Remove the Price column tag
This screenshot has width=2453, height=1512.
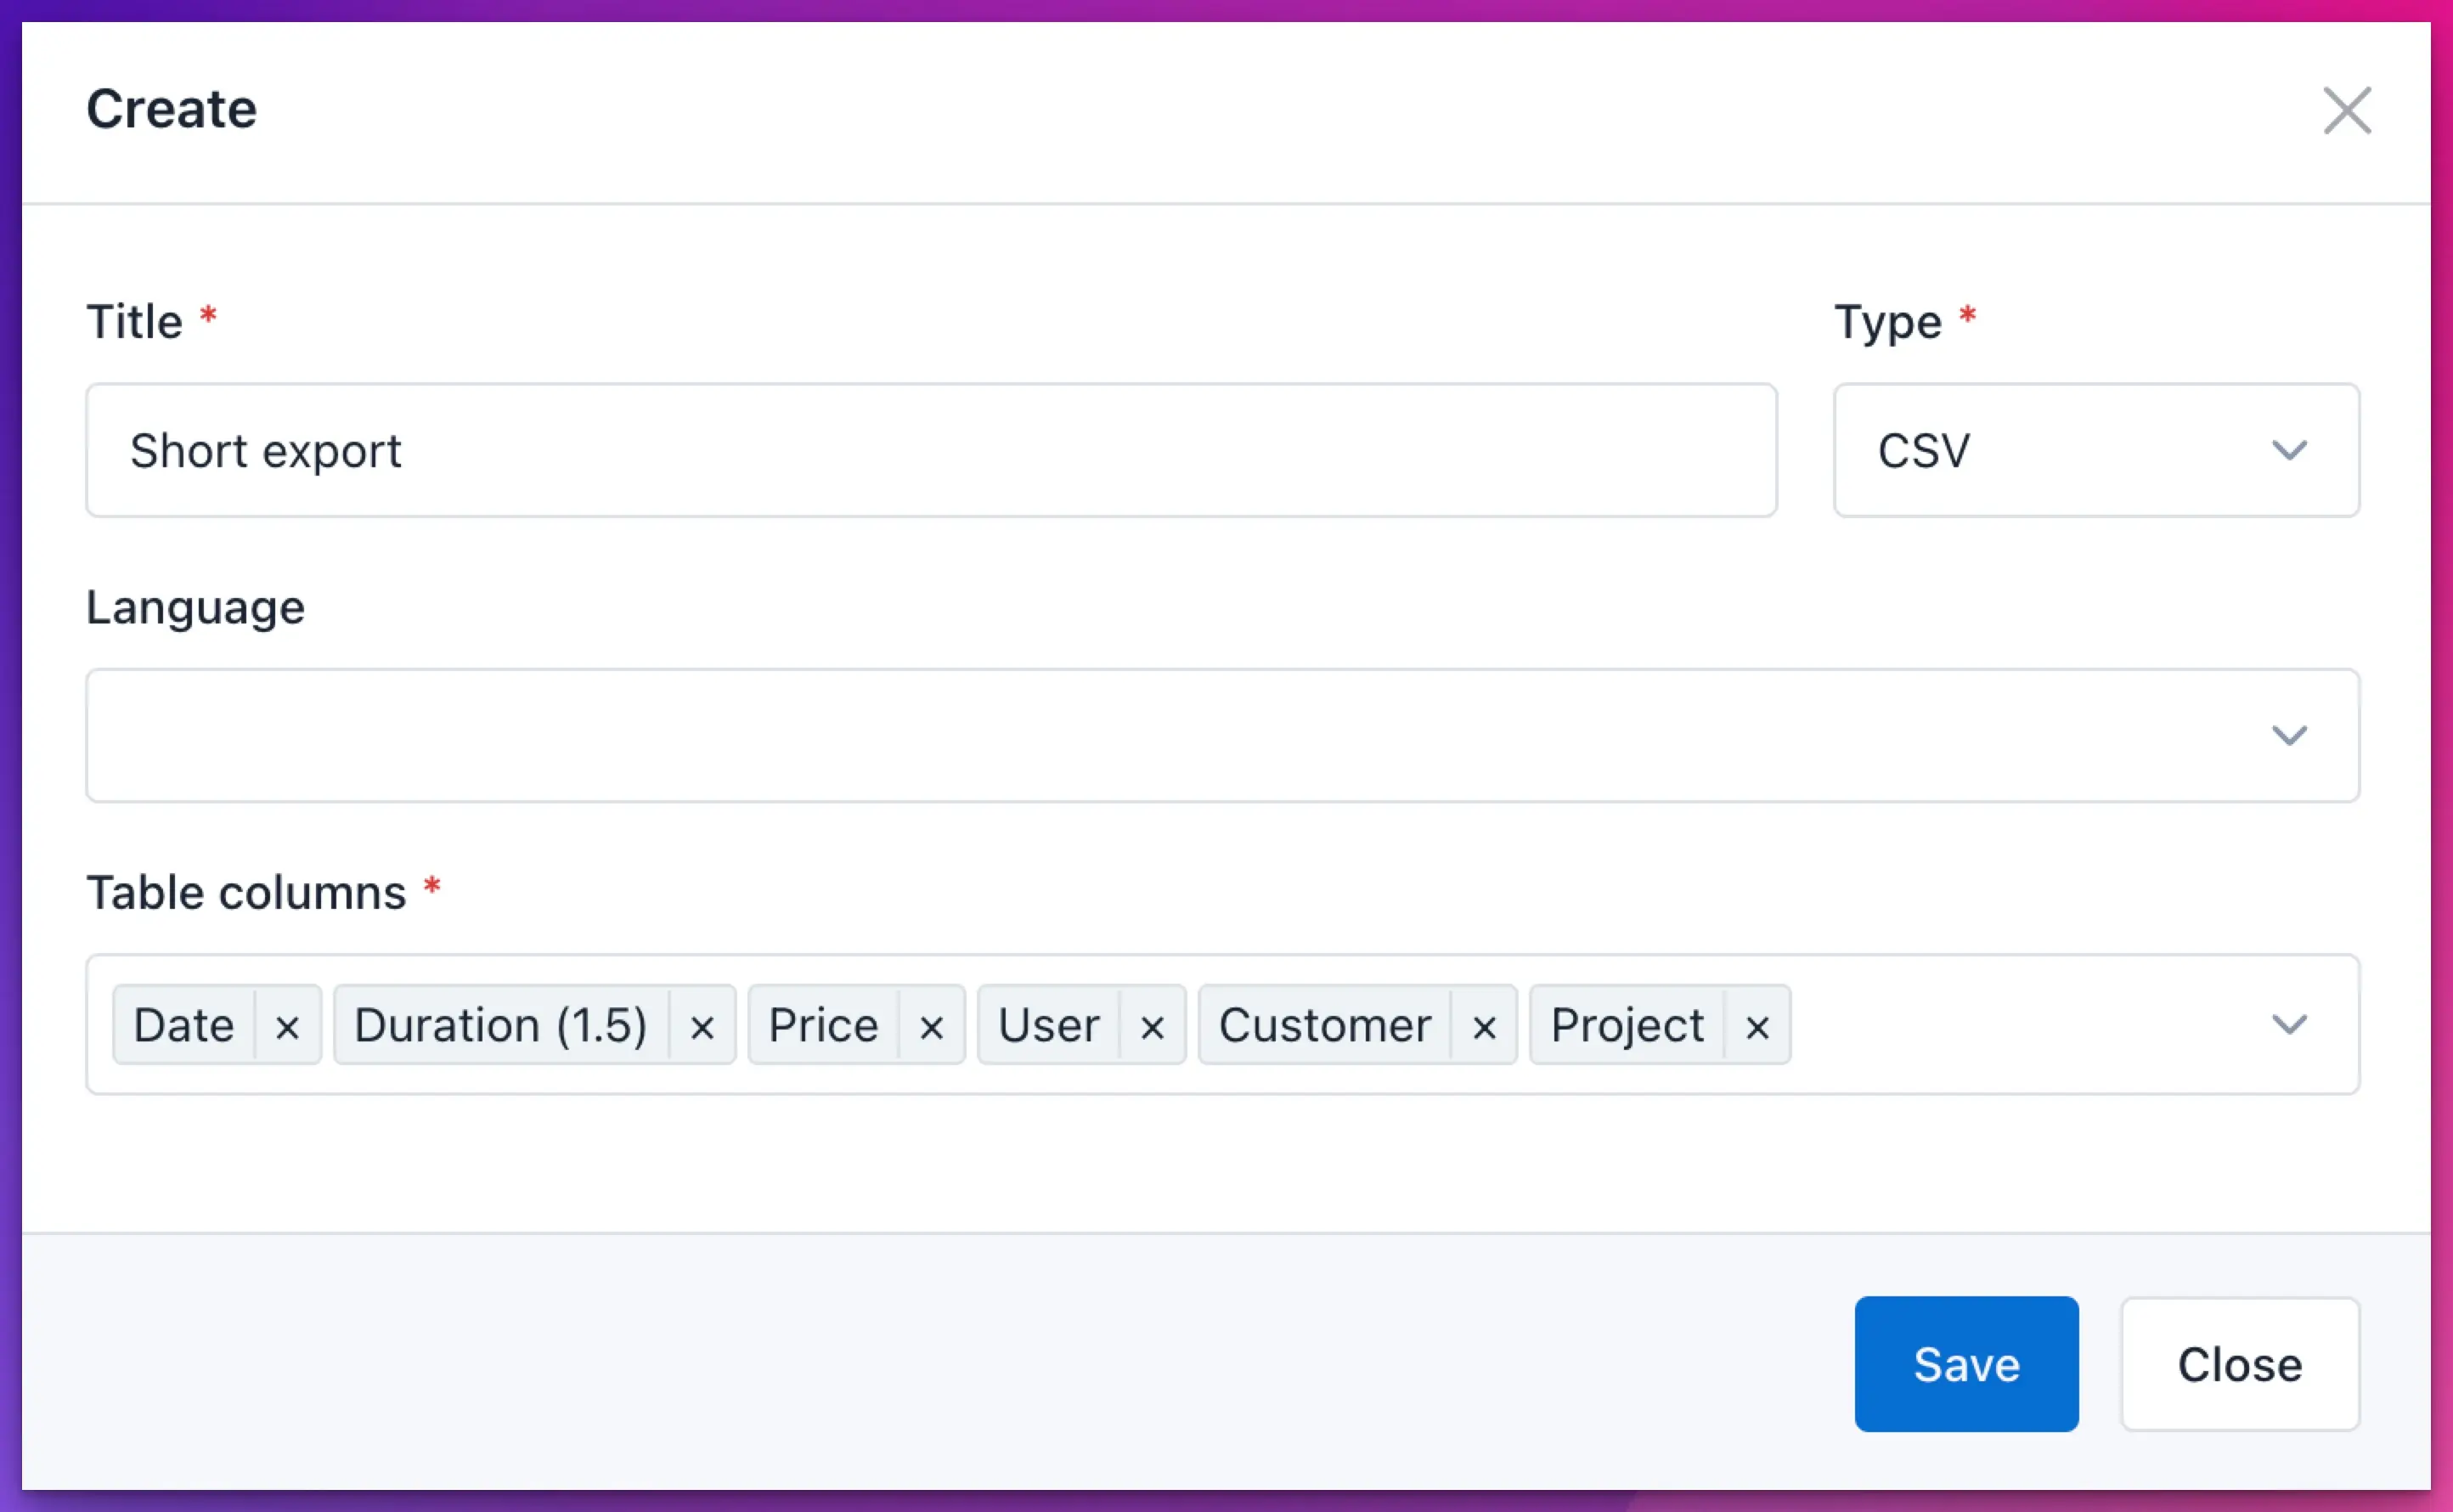tap(931, 1026)
